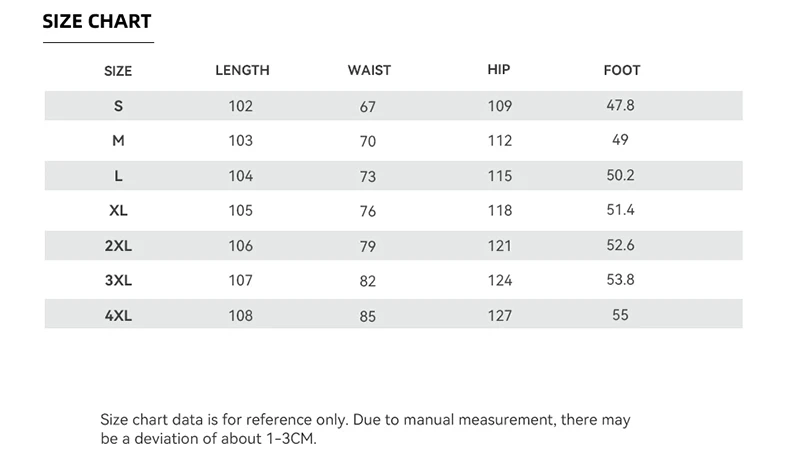Click the FOOT column header
The height and width of the screenshot is (451, 790).
[622, 70]
